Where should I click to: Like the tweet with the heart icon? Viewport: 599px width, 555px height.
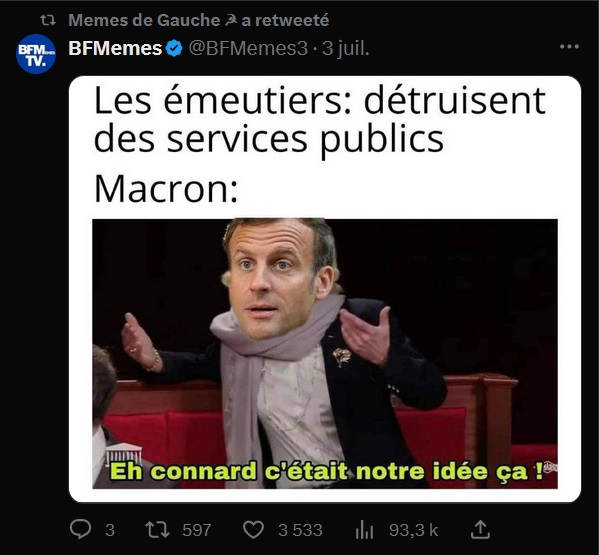point(254,530)
